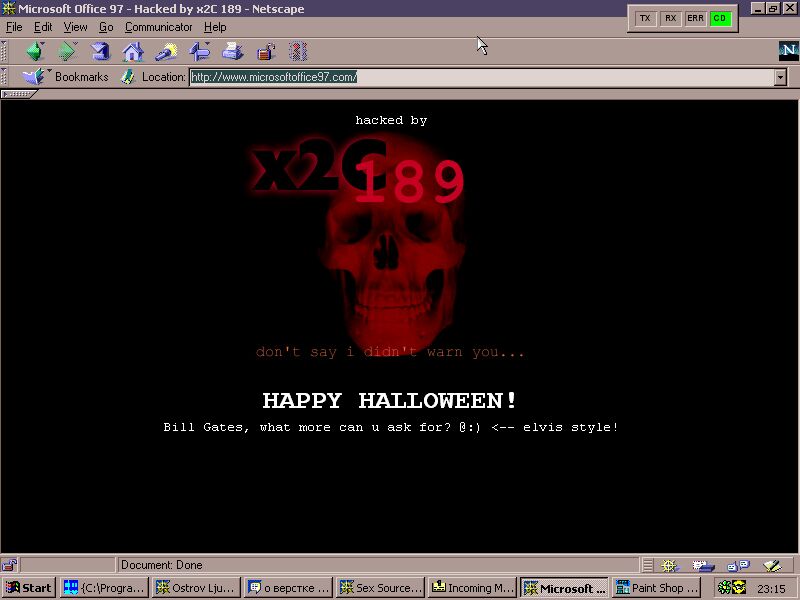The width and height of the screenshot is (800, 600).
Task: Click the red skull image
Action: [393, 245]
